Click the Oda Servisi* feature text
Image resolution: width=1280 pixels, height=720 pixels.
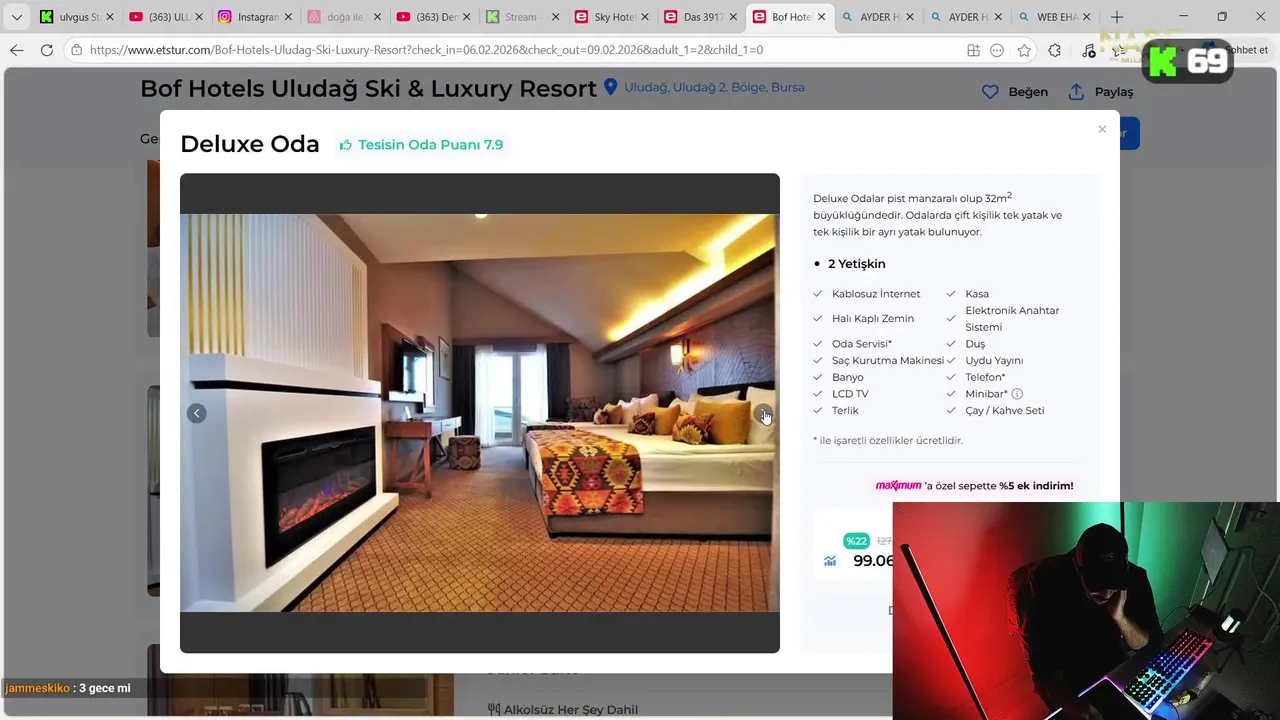(862, 344)
